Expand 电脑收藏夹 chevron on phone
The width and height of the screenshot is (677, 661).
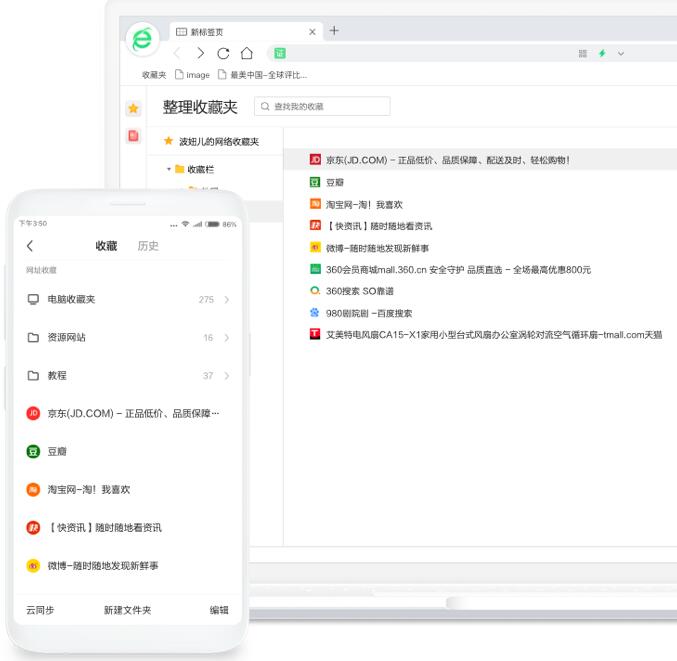(227, 300)
